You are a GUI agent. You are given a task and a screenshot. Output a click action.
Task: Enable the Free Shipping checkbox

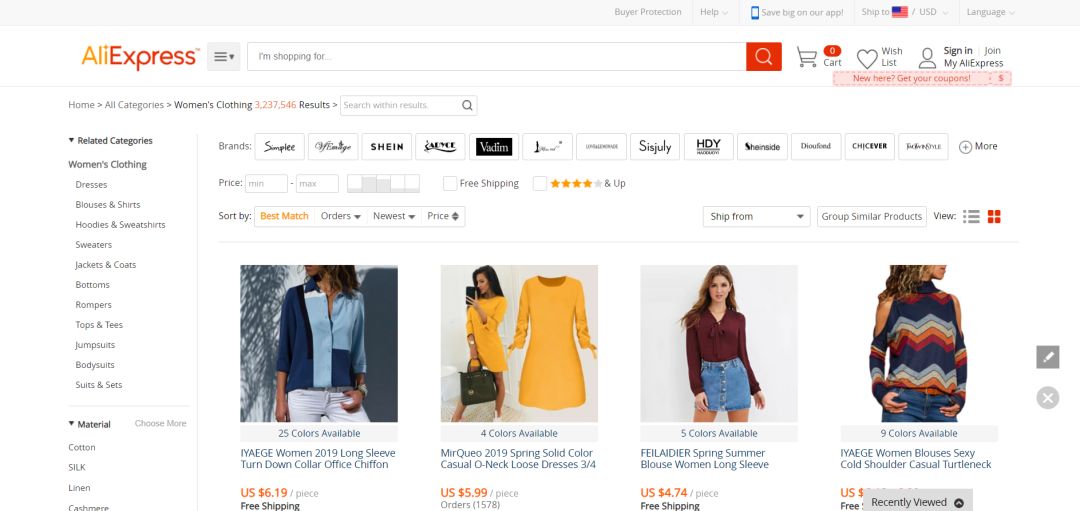pyautogui.click(x=450, y=183)
